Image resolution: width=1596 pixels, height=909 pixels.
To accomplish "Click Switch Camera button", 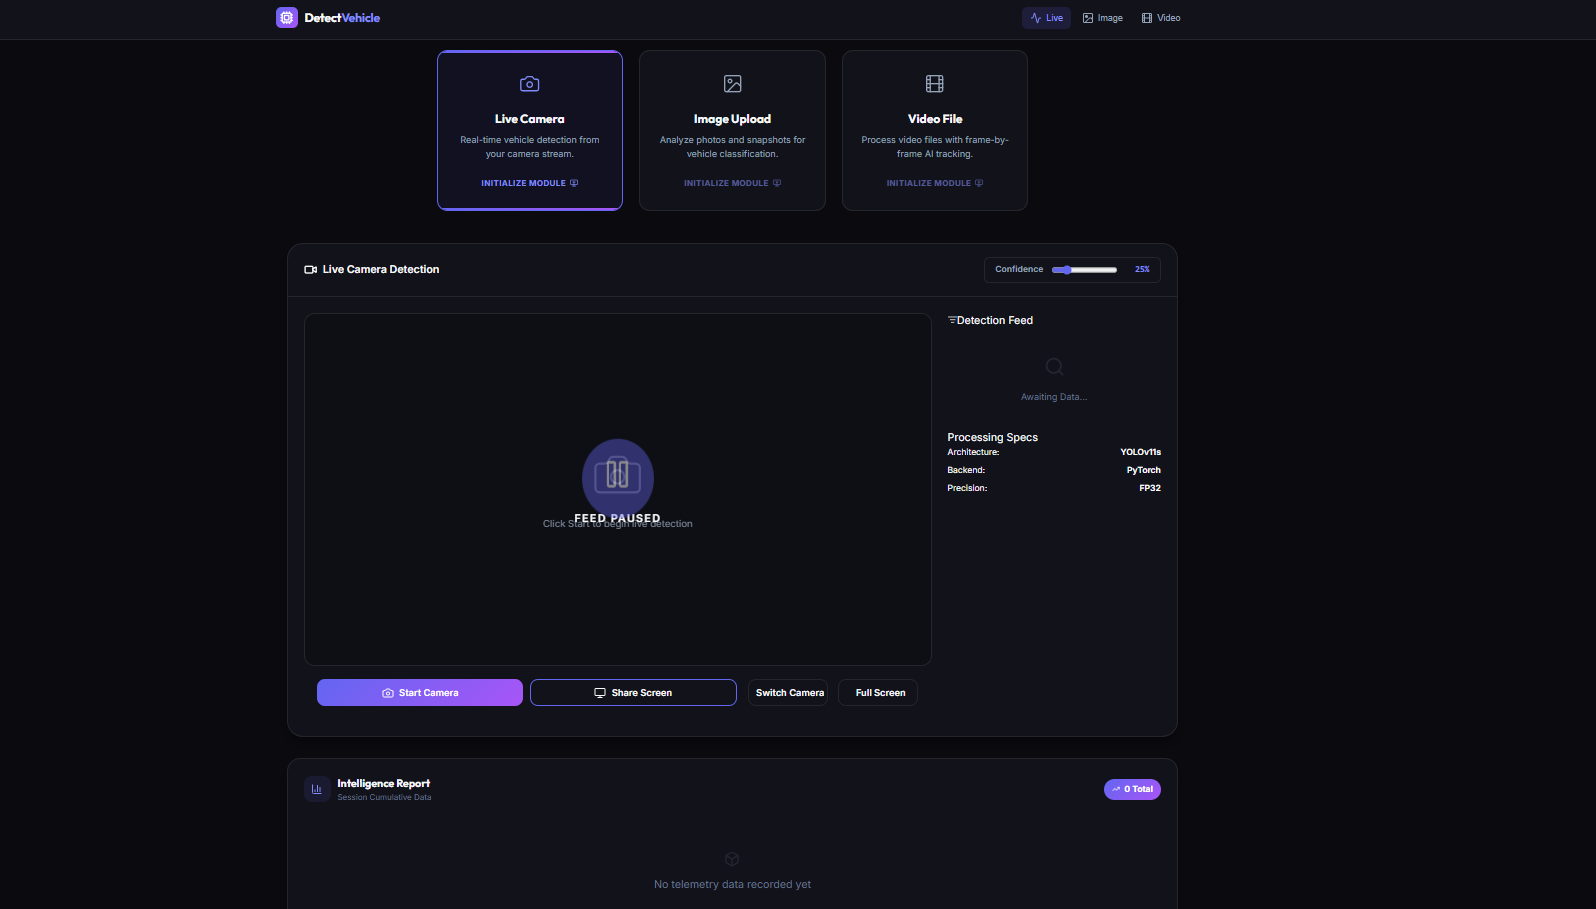I will (x=788, y=693).
